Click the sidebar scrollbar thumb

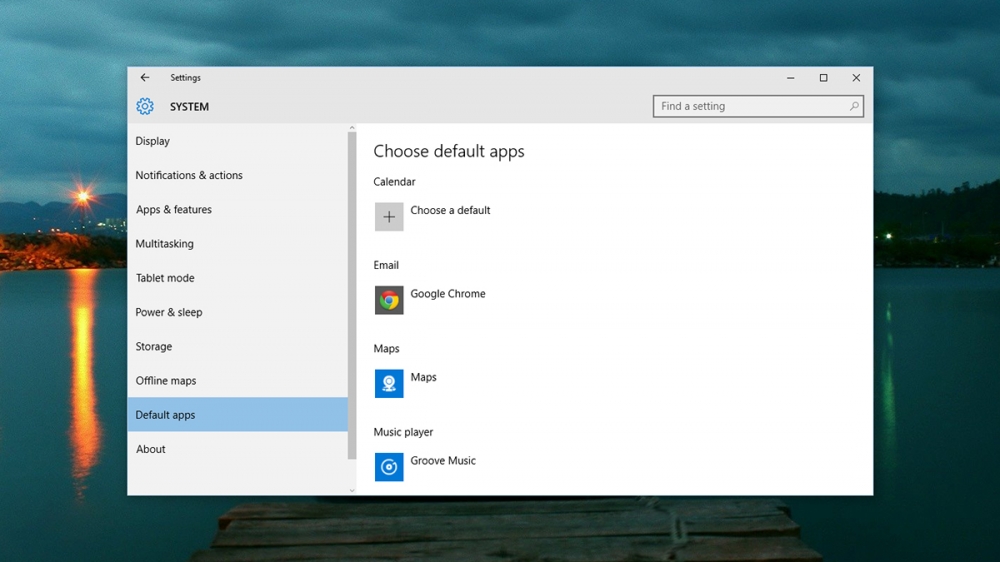click(352, 295)
